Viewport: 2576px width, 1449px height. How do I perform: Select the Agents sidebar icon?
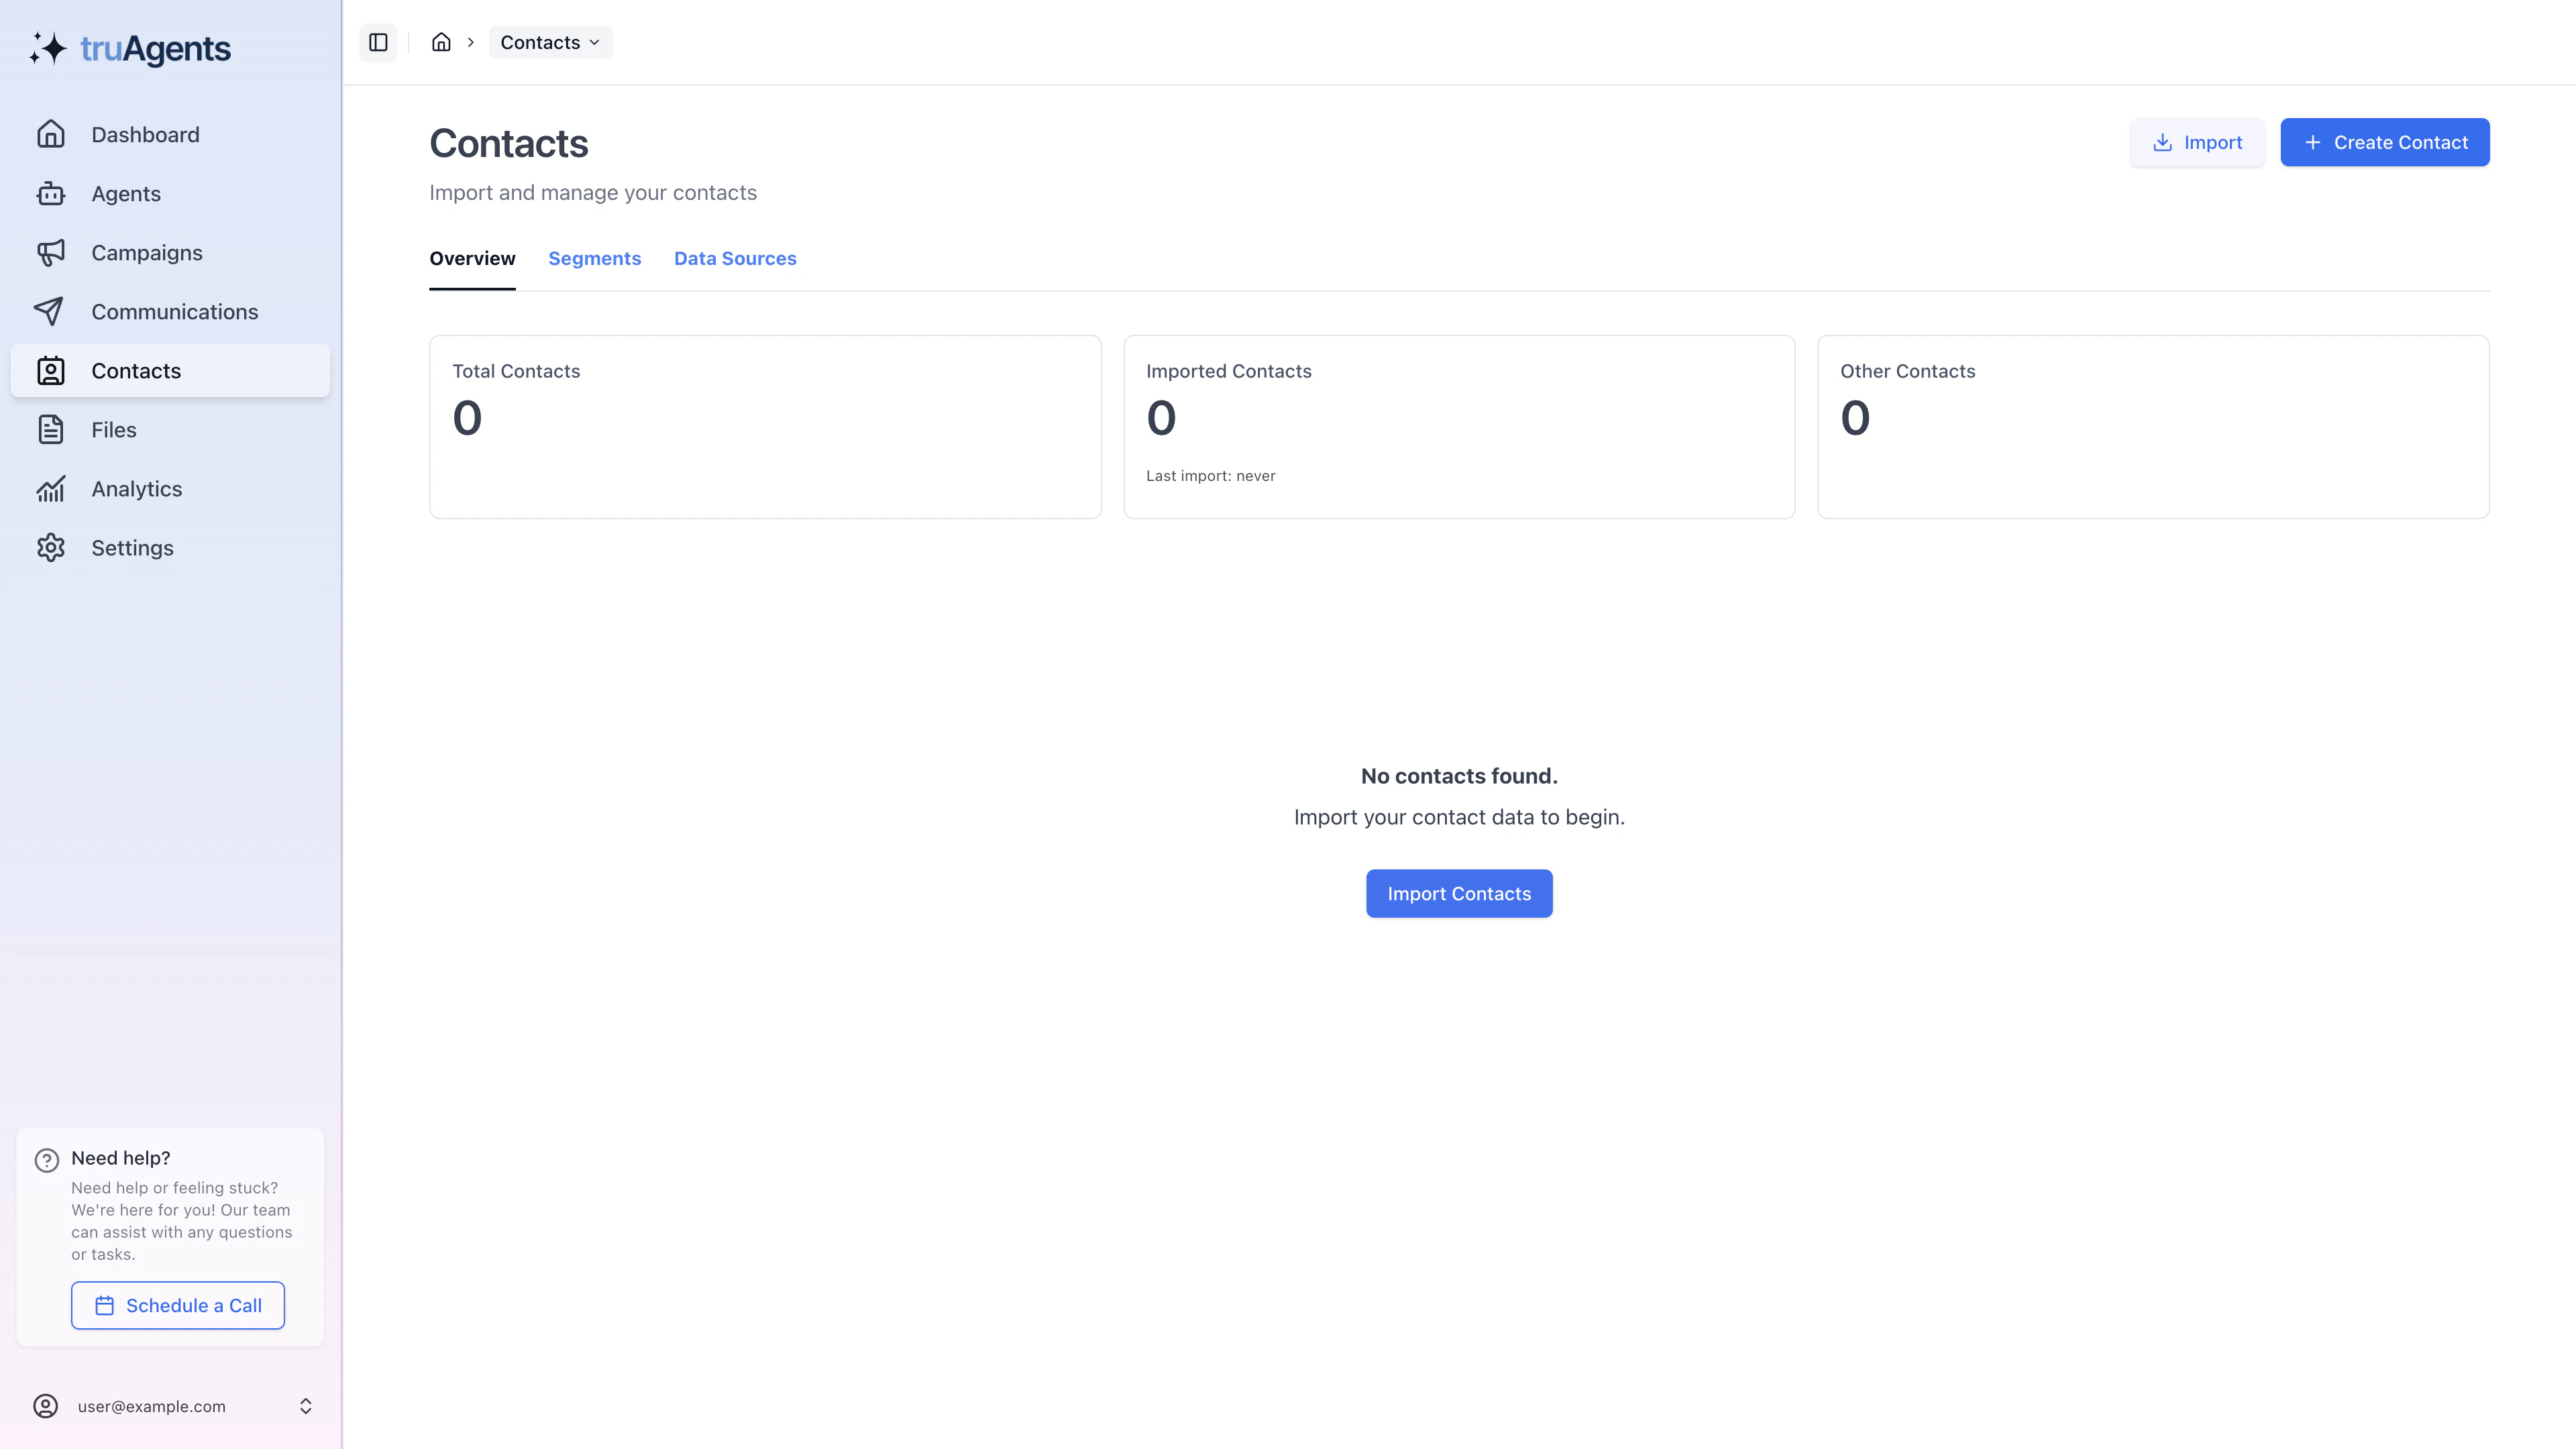click(51, 193)
